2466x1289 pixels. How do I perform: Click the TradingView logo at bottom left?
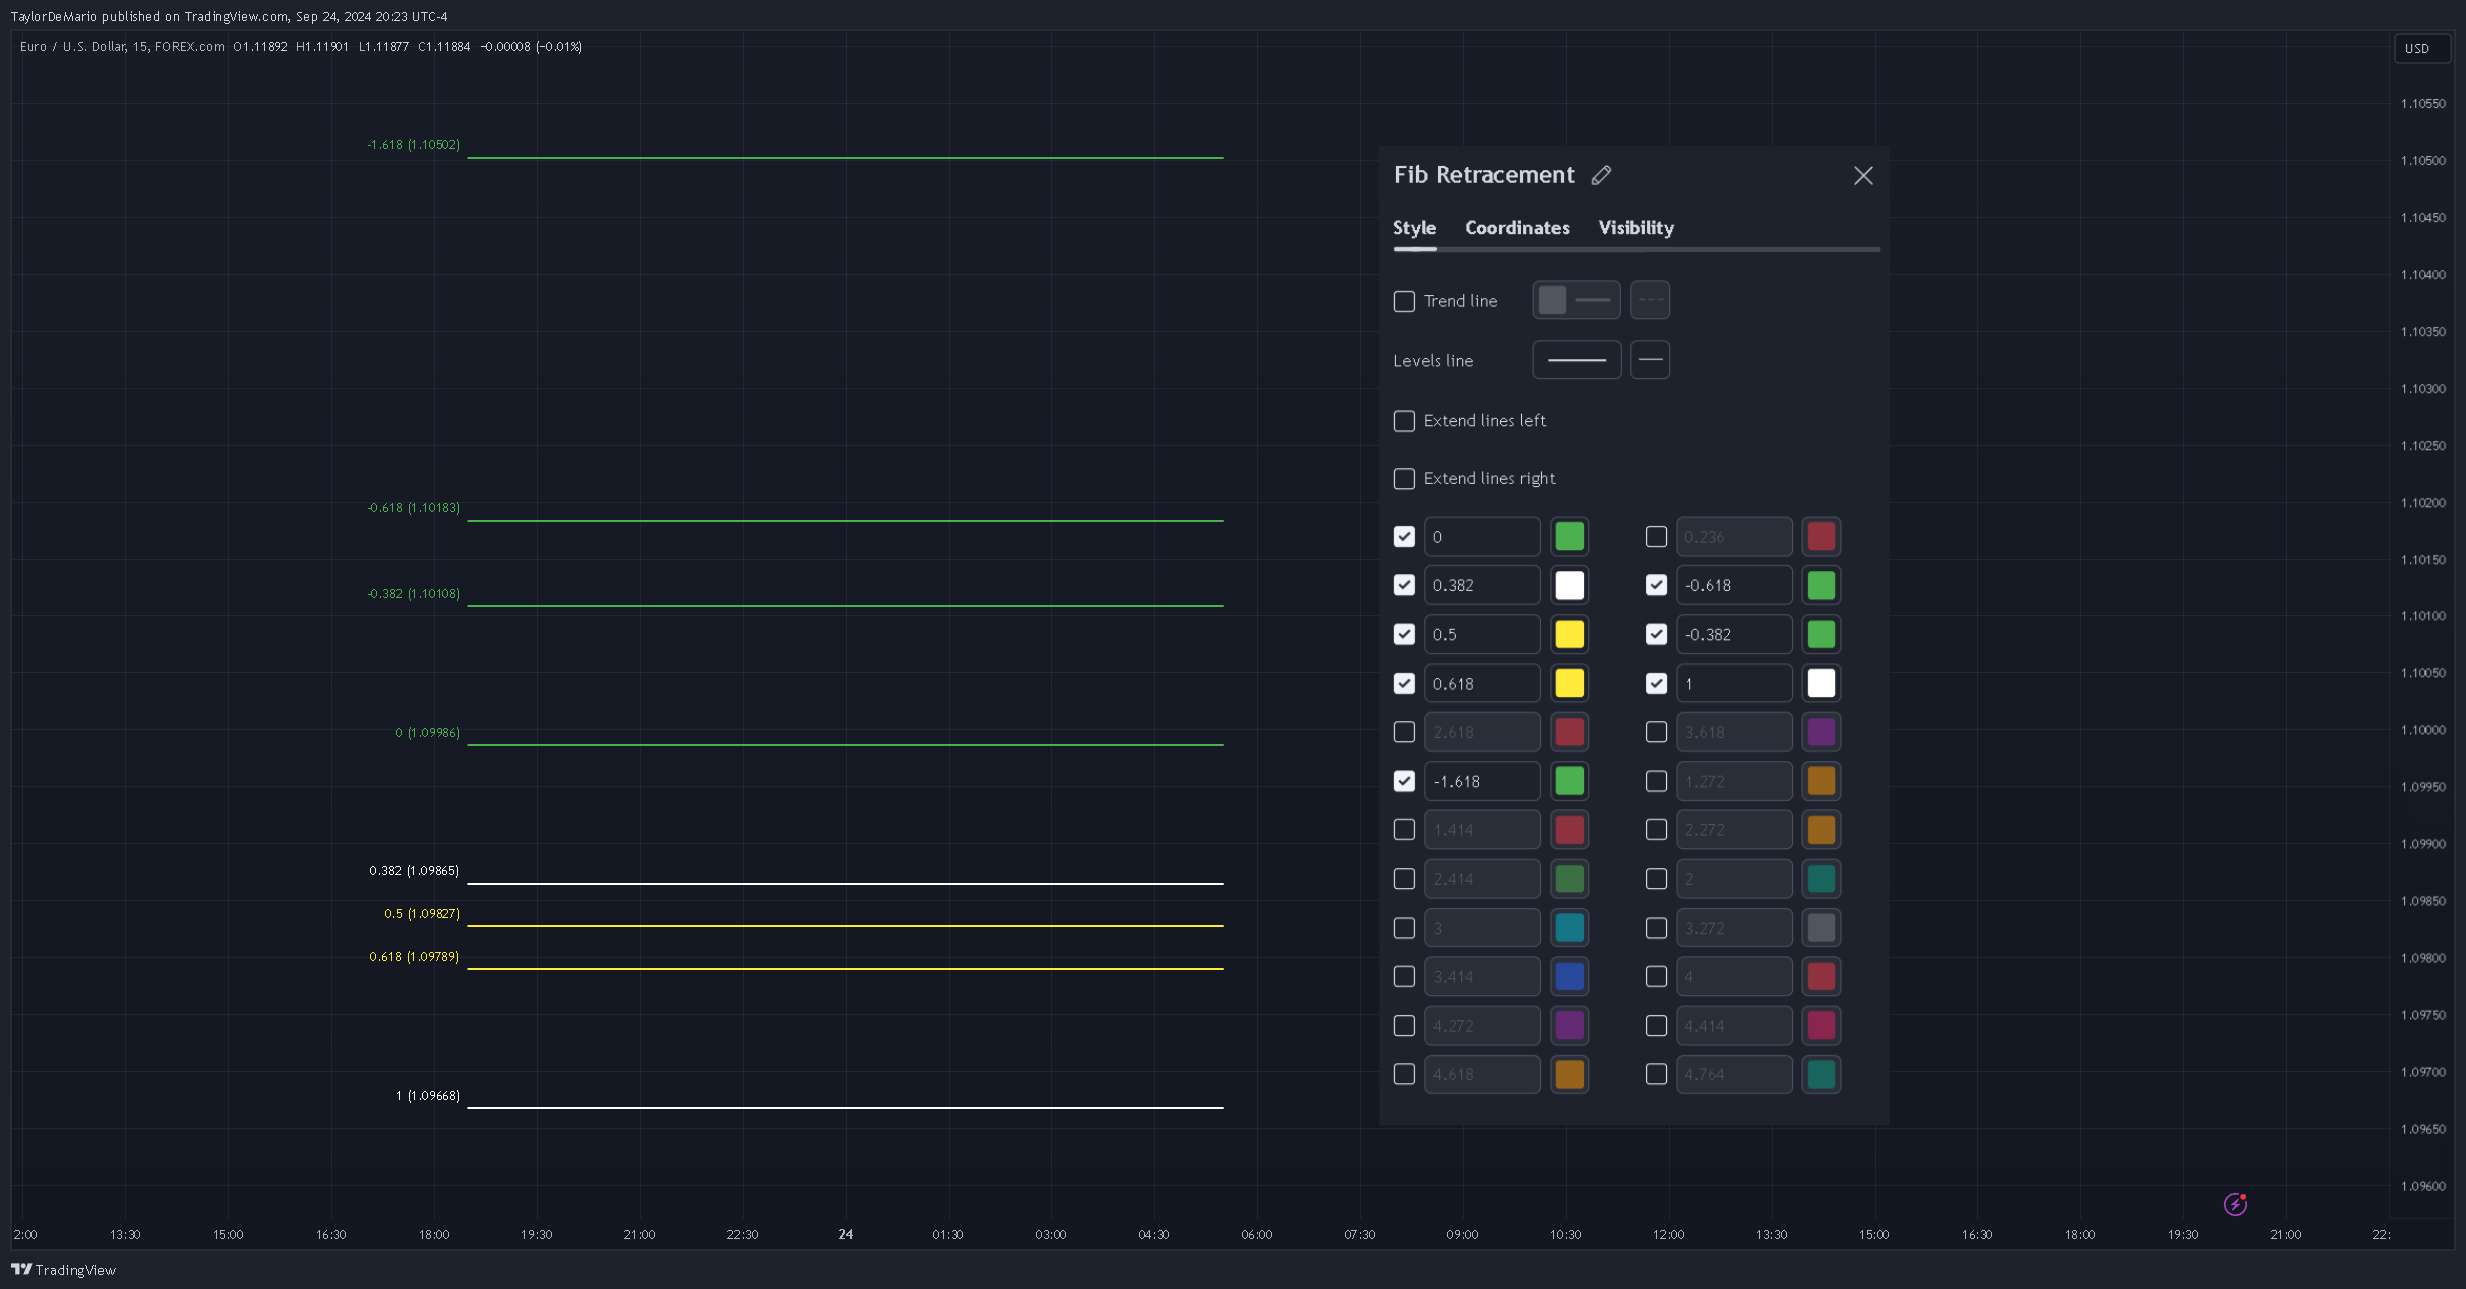tap(63, 1270)
